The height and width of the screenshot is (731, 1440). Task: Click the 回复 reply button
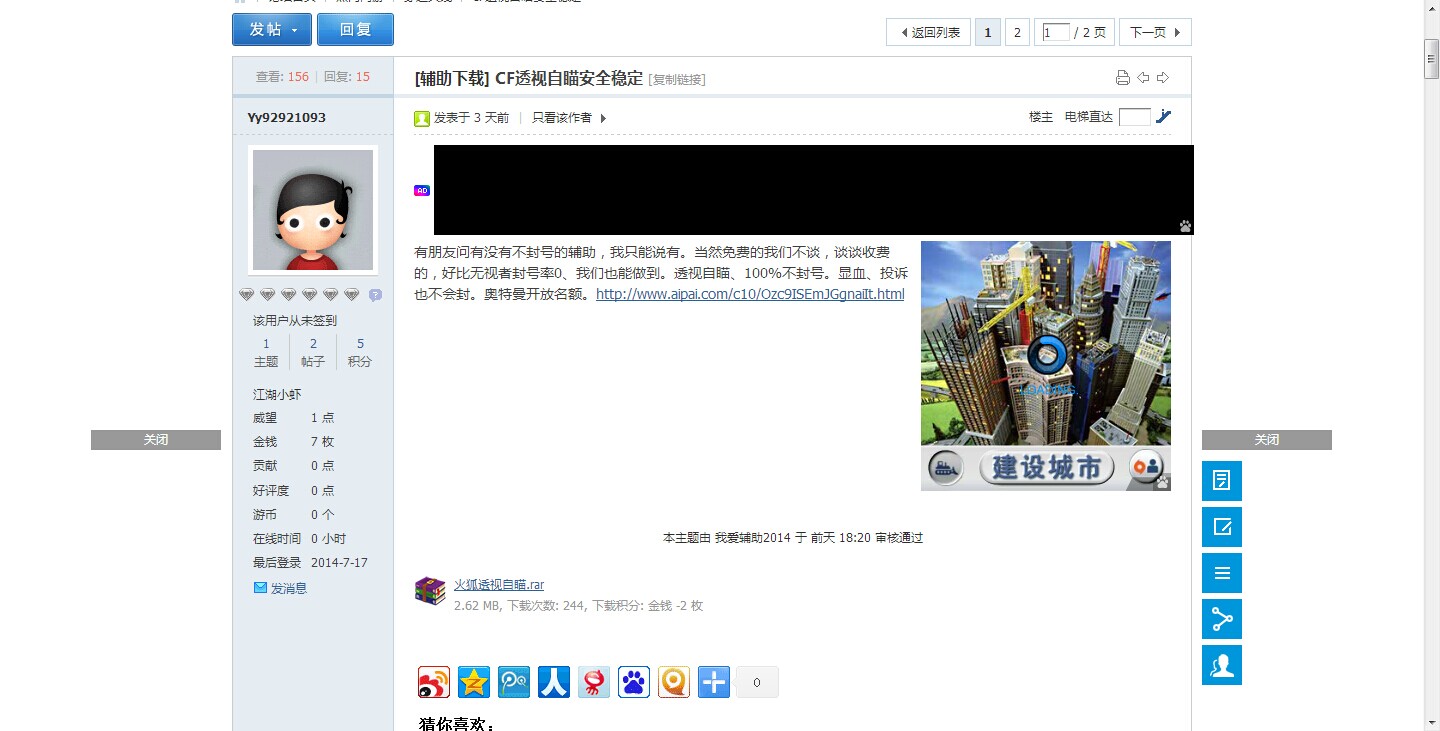[355, 30]
